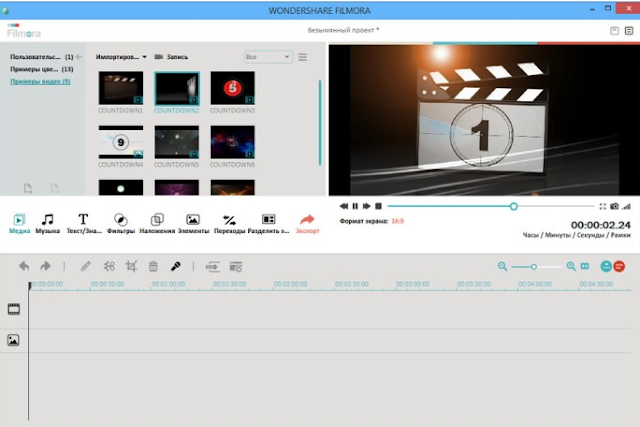Click the image track icon
The image size is (640, 427).
click(13, 340)
